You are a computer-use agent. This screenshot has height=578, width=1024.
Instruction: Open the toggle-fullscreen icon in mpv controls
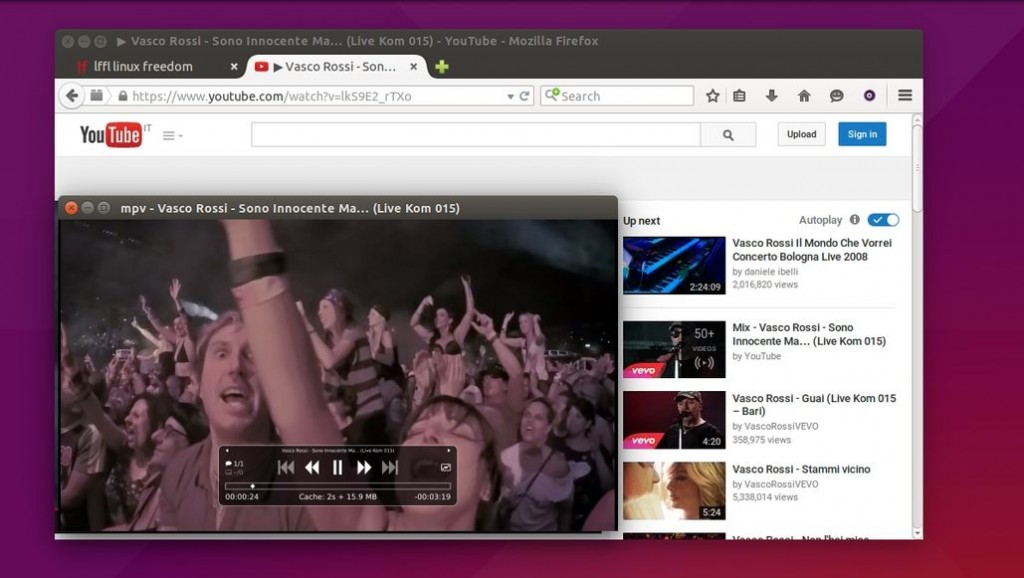[x=445, y=467]
